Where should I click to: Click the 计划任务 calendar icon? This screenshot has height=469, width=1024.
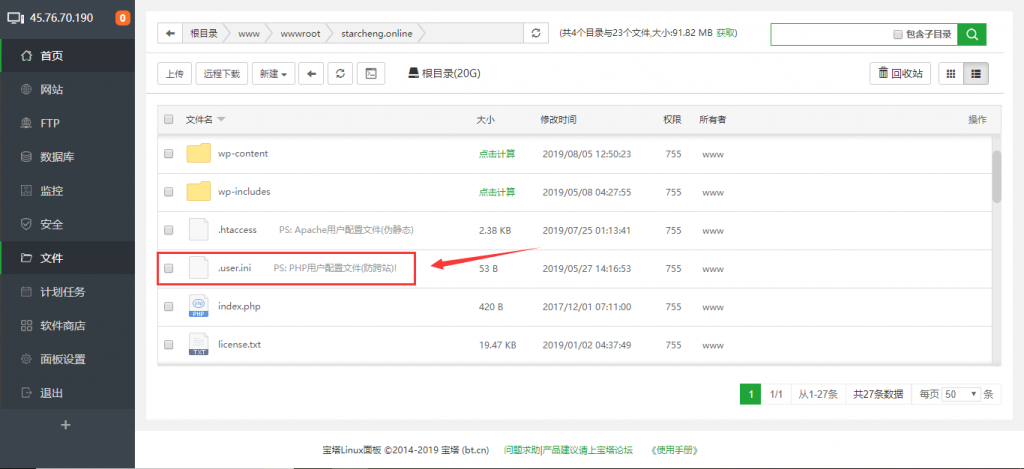pos(26,292)
